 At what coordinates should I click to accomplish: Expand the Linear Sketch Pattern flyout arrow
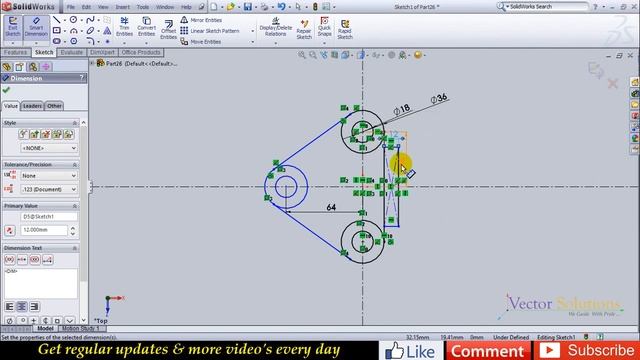pos(253,31)
